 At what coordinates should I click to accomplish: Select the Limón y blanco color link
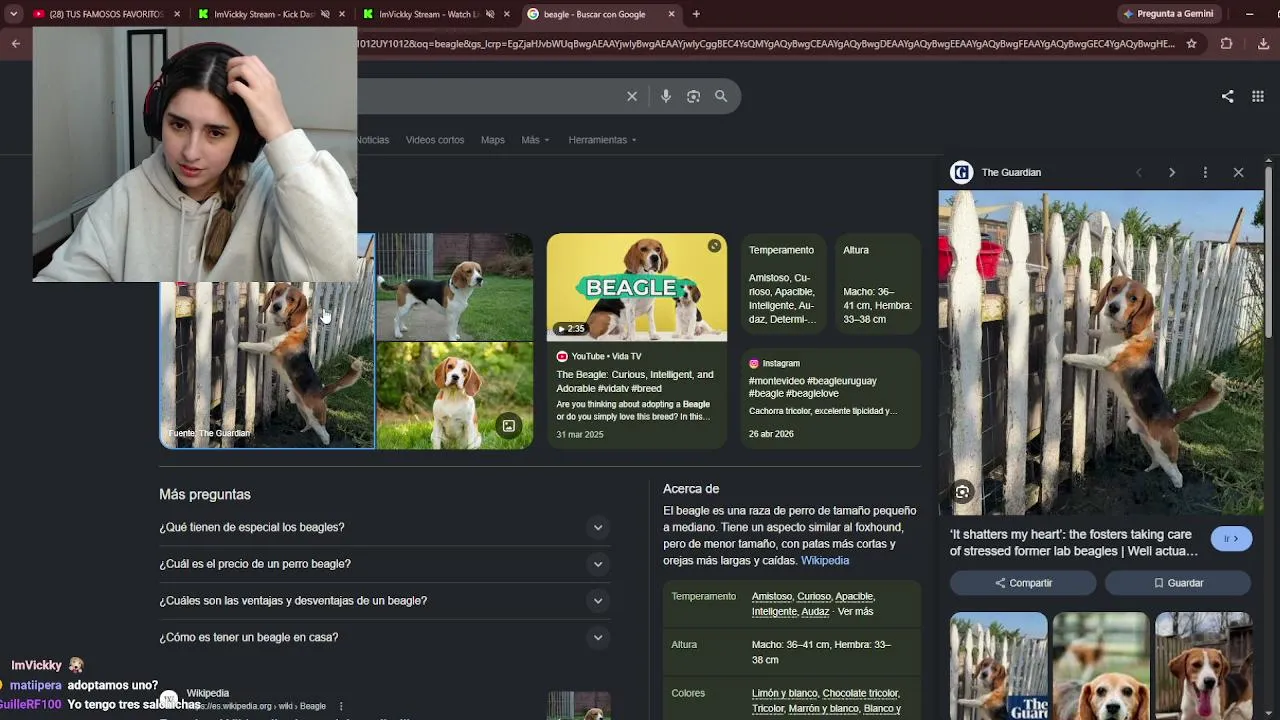[x=785, y=693]
